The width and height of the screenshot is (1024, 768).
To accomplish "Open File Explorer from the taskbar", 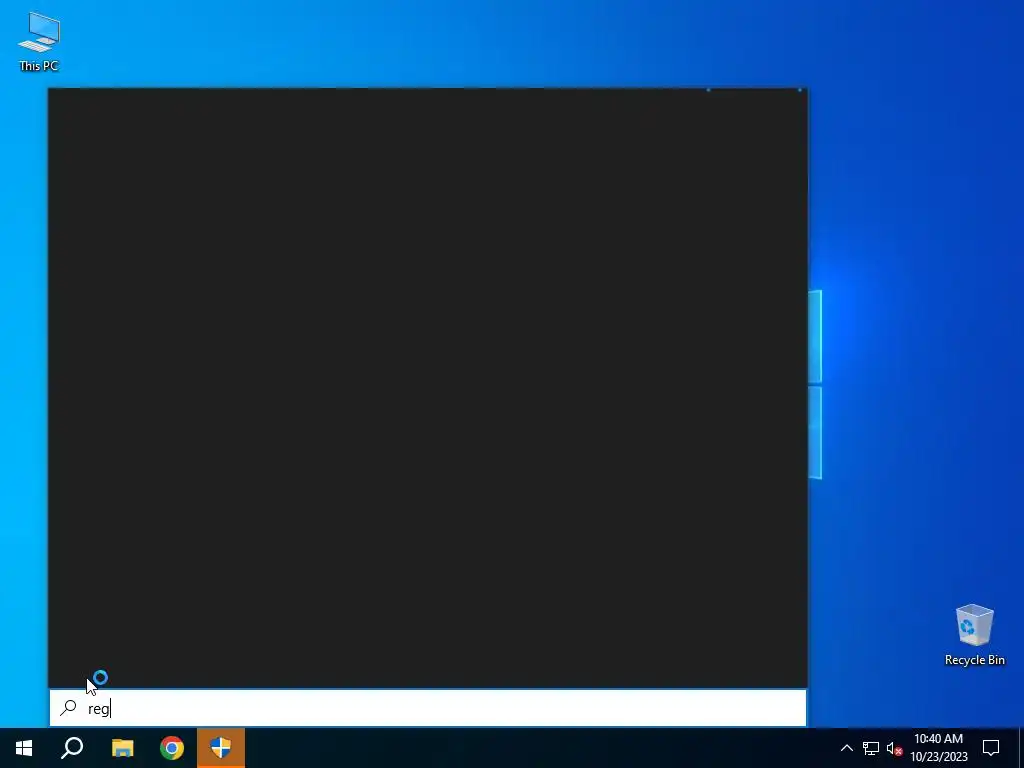I will pos(122,748).
